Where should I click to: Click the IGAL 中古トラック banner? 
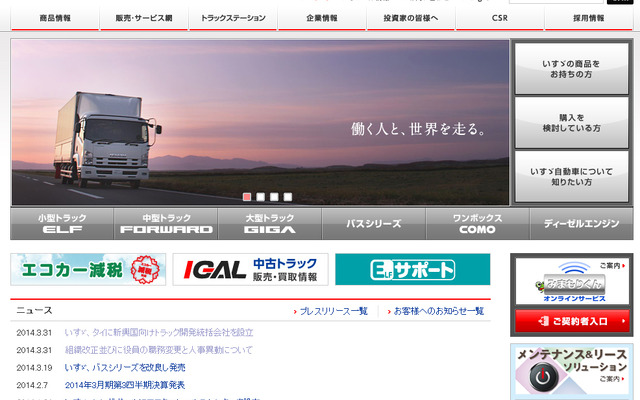251,269
